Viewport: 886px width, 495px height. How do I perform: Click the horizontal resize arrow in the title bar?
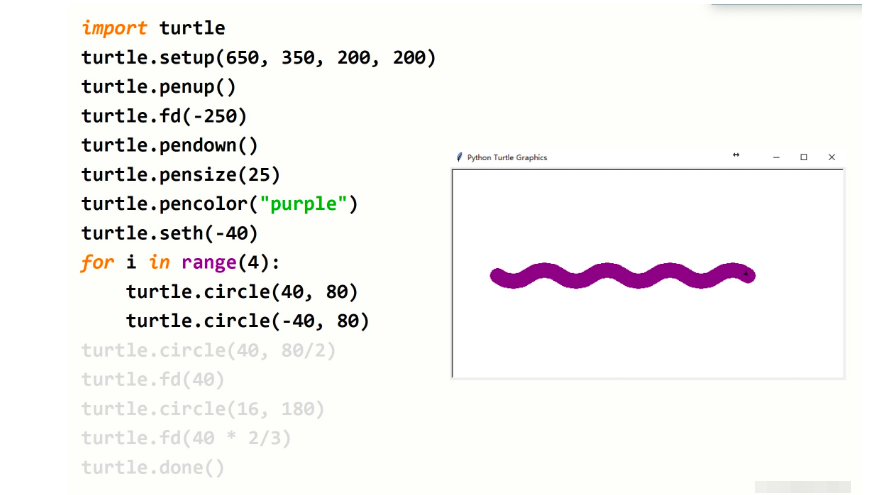click(x=736, y=156)
